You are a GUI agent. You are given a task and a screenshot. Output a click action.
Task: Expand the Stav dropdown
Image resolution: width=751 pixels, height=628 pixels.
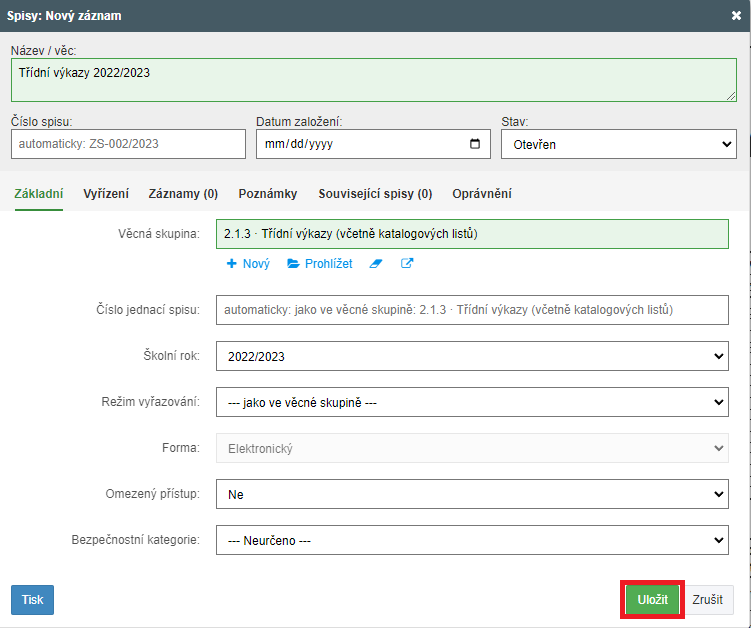pyautogui.click(x=618, y=144)
